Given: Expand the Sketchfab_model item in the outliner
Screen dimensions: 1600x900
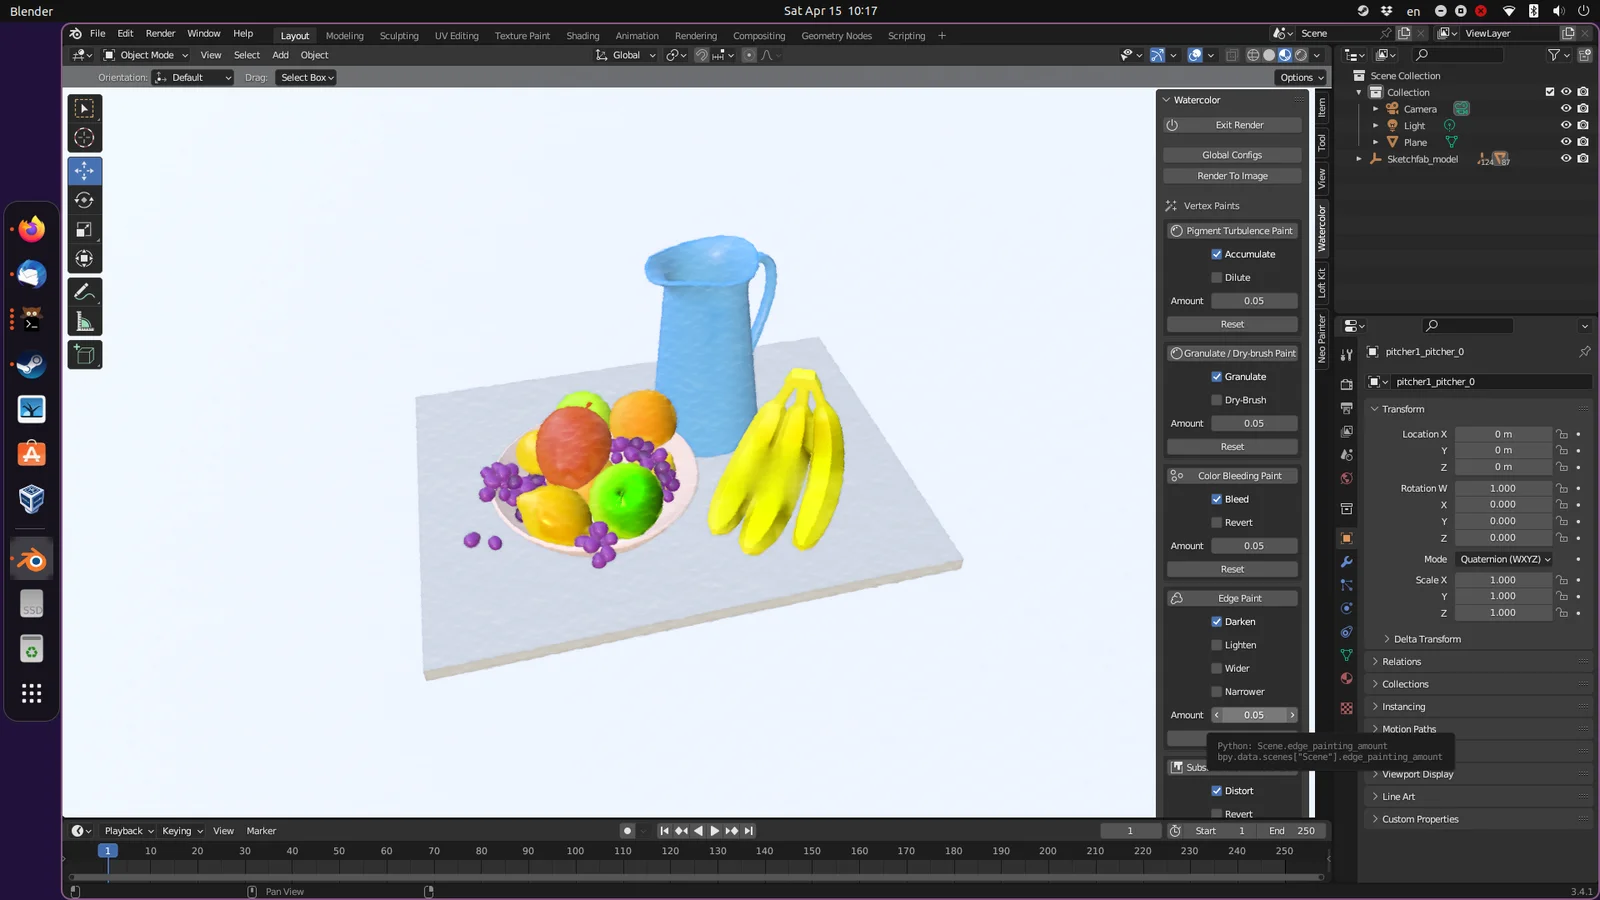Looking at the screenshot, I should tap(1359, 158).
